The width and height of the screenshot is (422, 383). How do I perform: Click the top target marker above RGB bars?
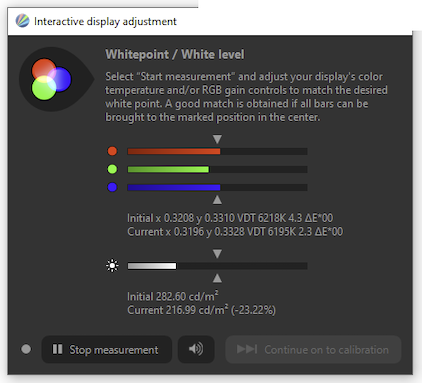point(217,139)
